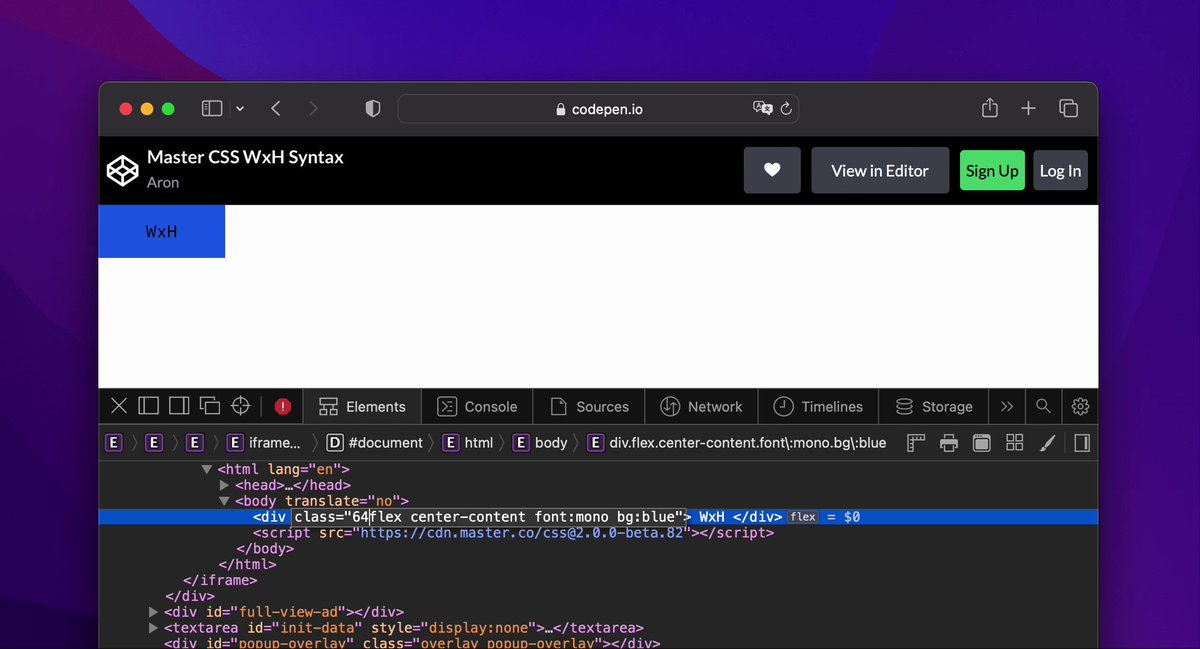Detach inspector into separate window
Viewport: 1200px width, 649px height.
(x=209, y=406)
